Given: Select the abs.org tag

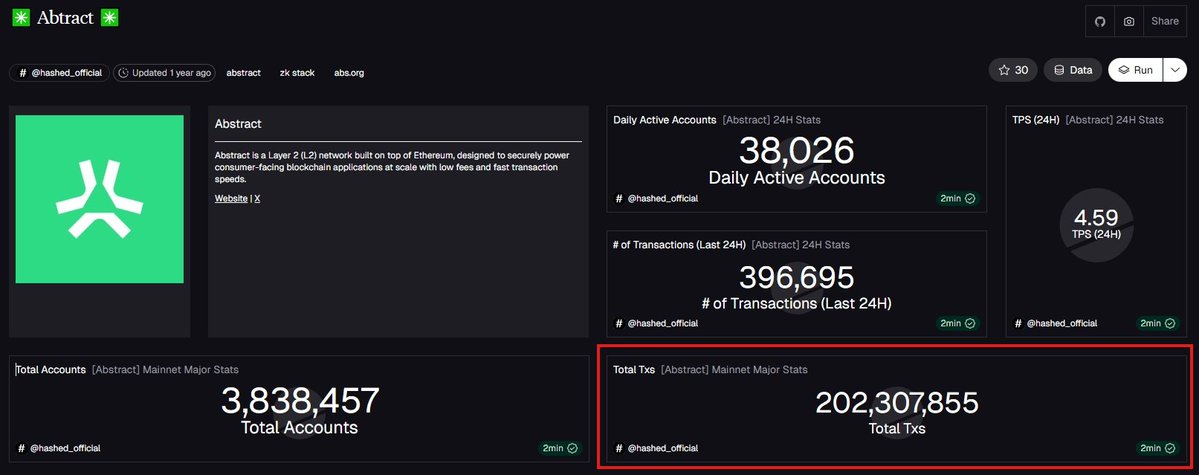Looking at the screenshot, I should 349,73.
